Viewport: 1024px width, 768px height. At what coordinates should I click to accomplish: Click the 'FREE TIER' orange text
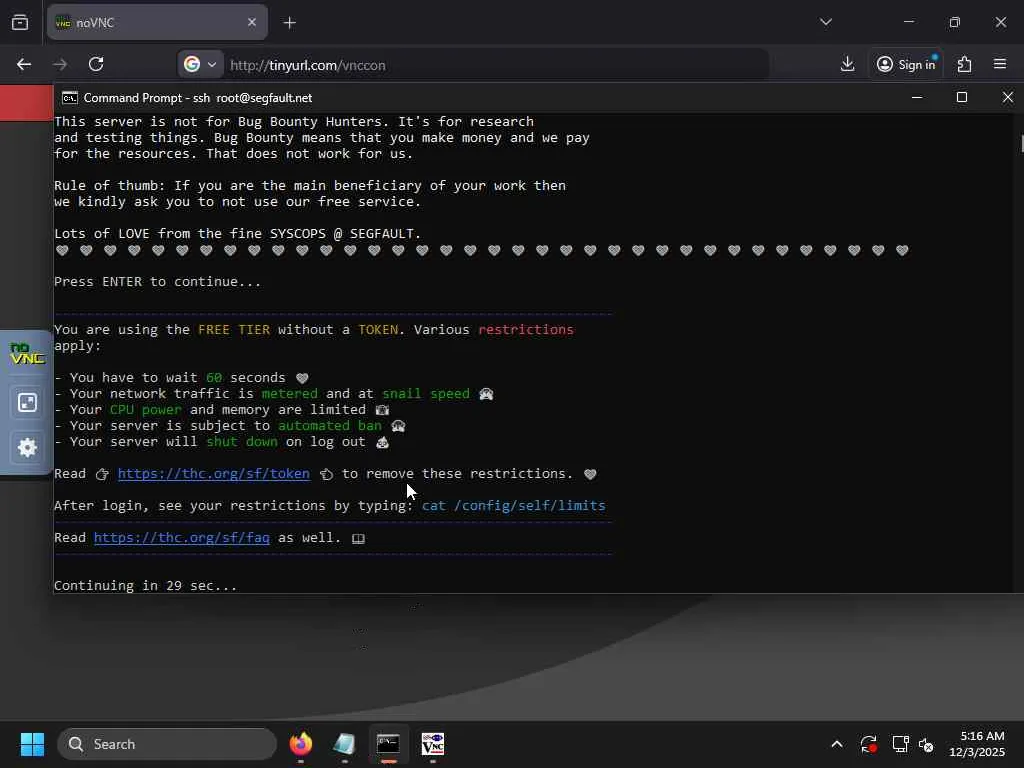[234, 330]
